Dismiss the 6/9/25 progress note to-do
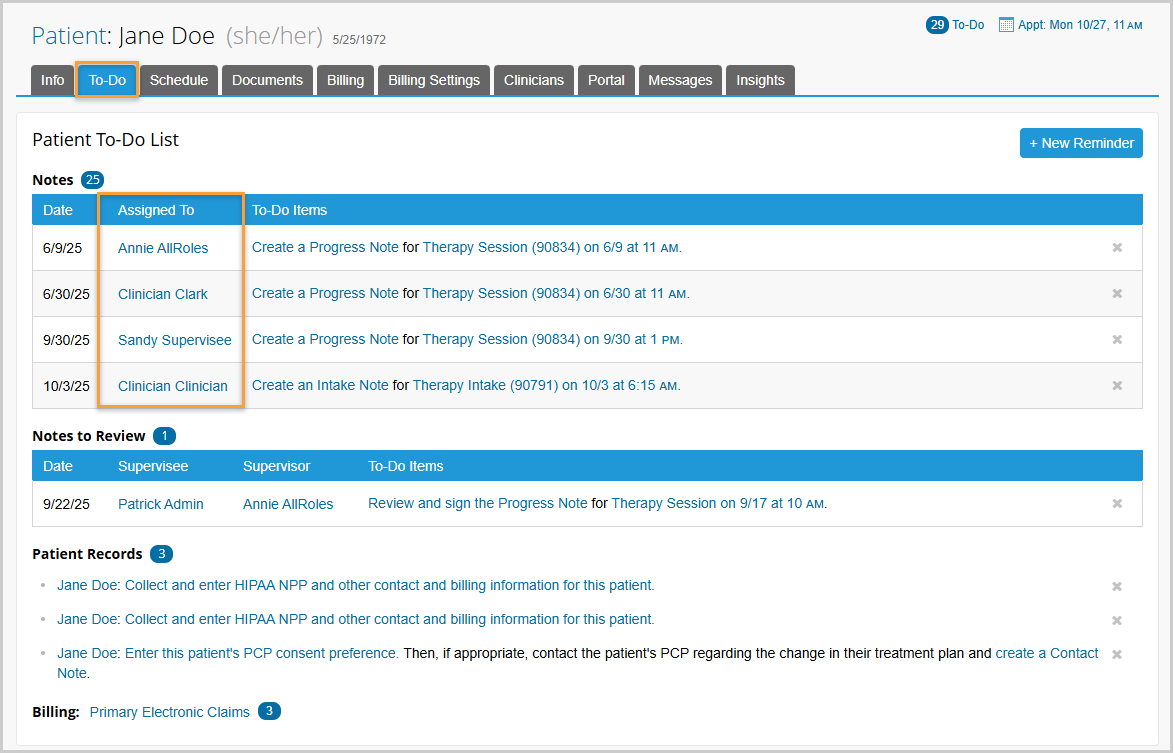The width and height of the screenshot is (1173, 753). 1117,248
